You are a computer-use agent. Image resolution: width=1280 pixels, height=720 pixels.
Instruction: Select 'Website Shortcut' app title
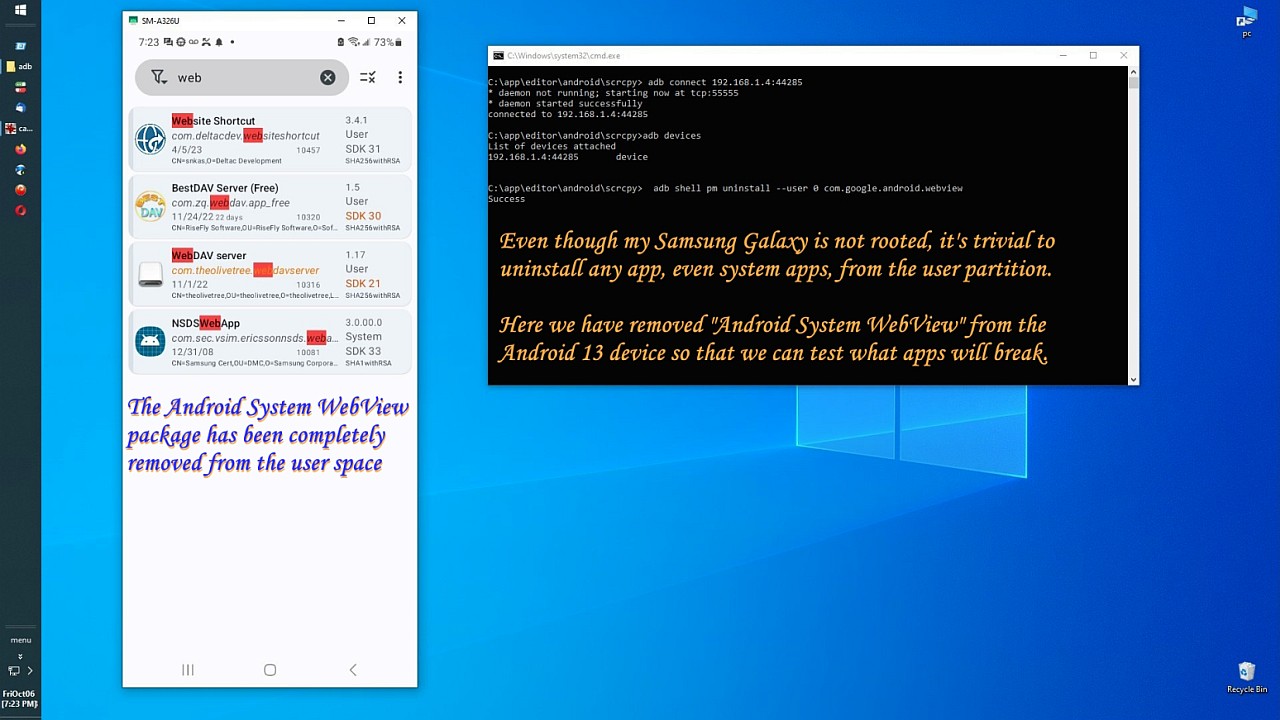click(213, 121)
